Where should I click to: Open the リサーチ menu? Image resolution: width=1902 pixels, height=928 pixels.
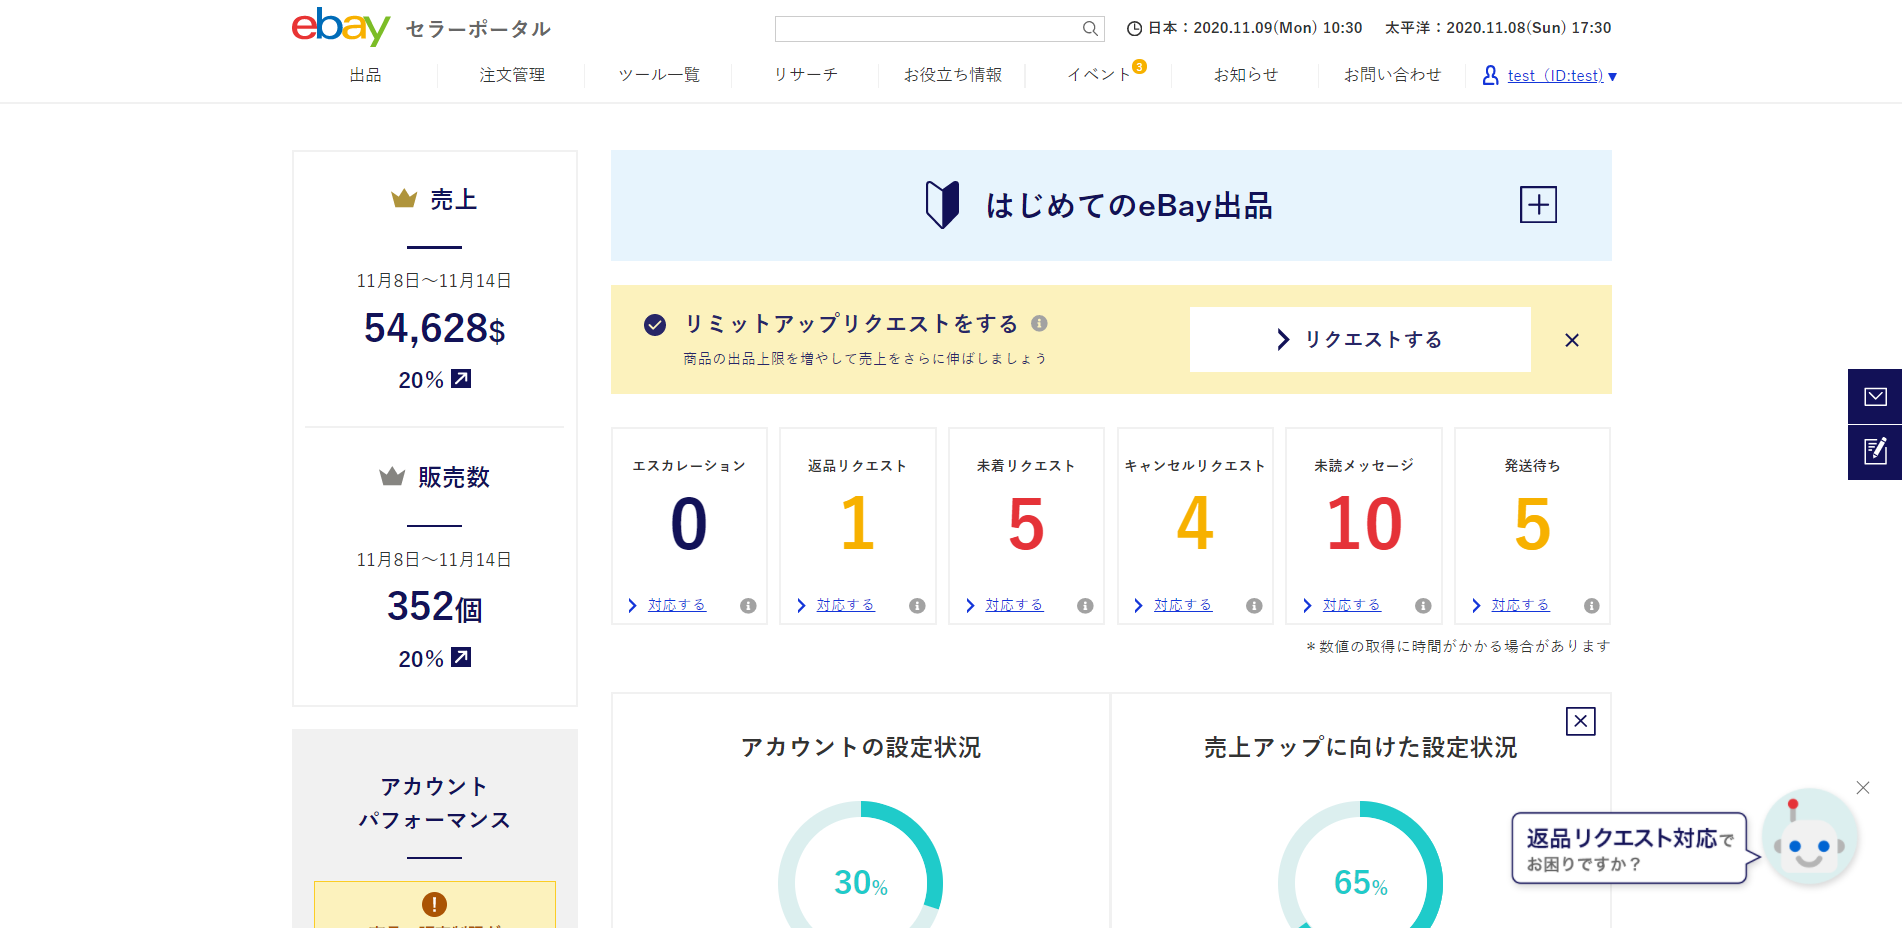[x=806, y=75]
